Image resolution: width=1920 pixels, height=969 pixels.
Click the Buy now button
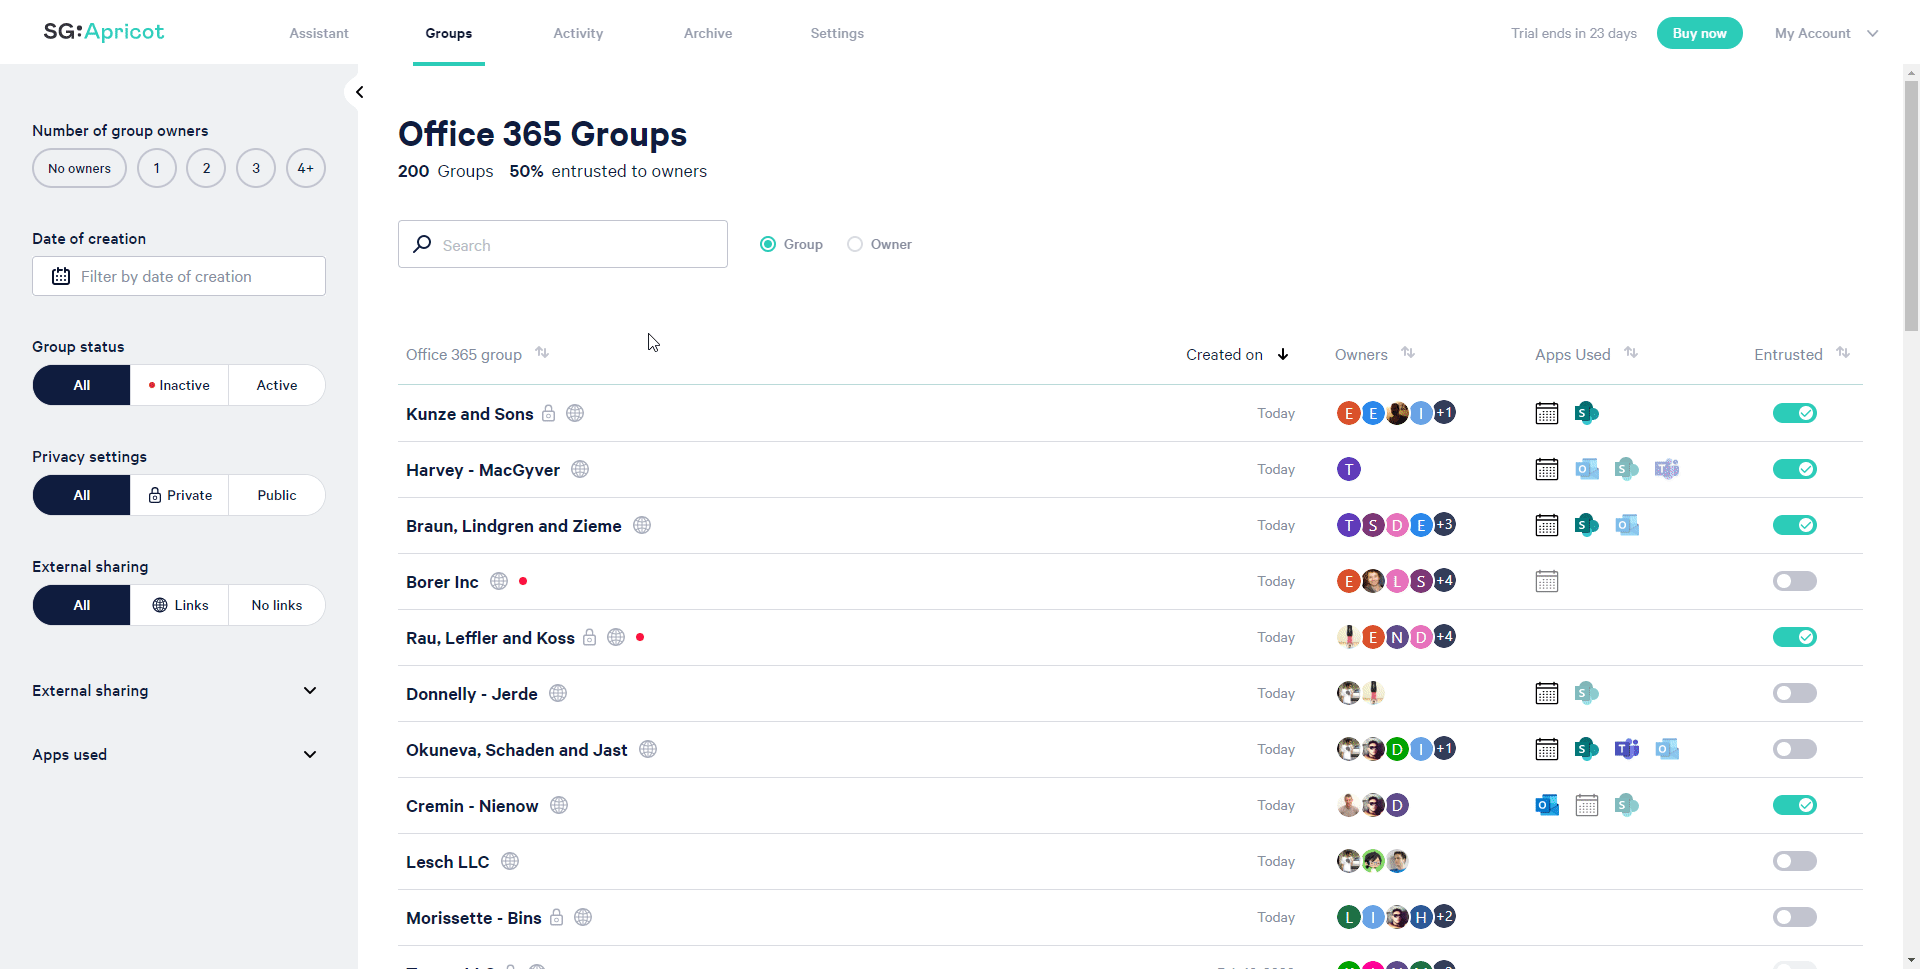1700,33
